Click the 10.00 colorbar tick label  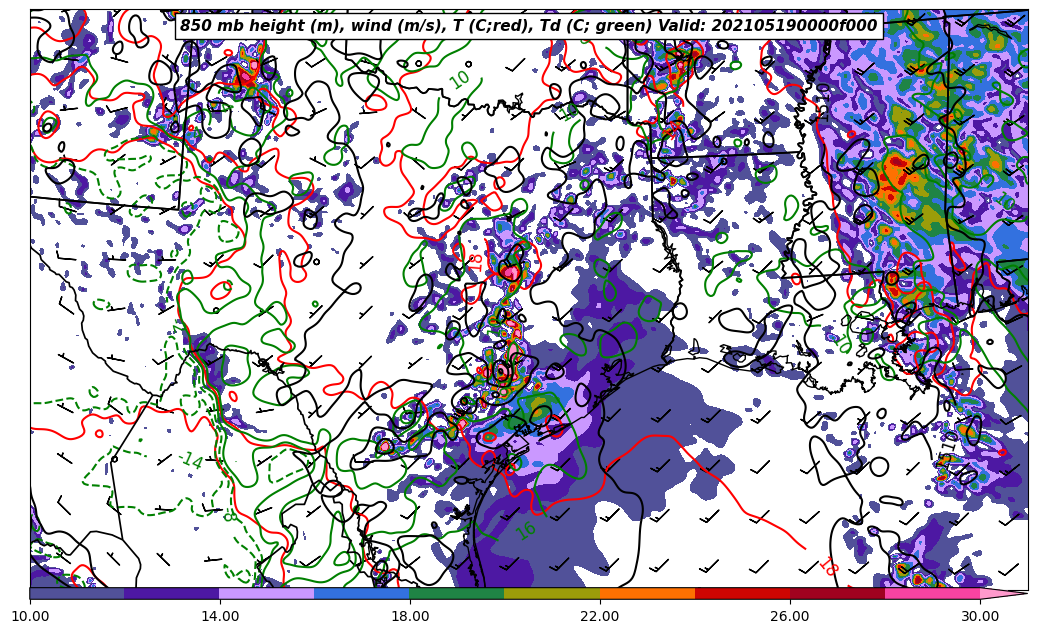(x=30, y=617)
